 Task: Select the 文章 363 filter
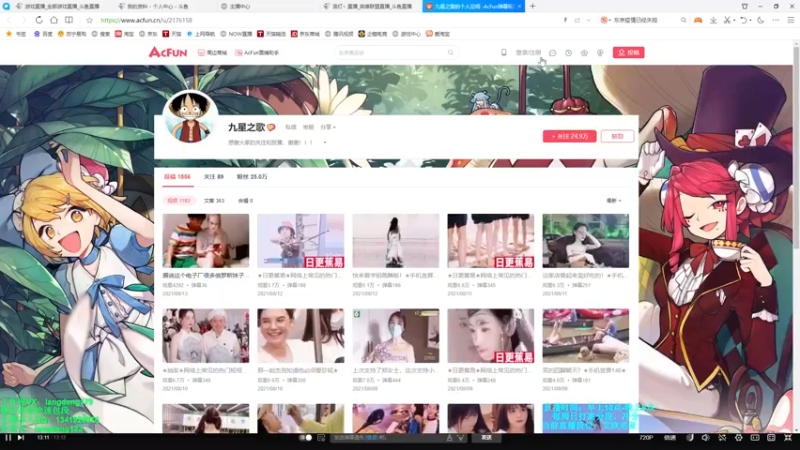tap(214, 201)
